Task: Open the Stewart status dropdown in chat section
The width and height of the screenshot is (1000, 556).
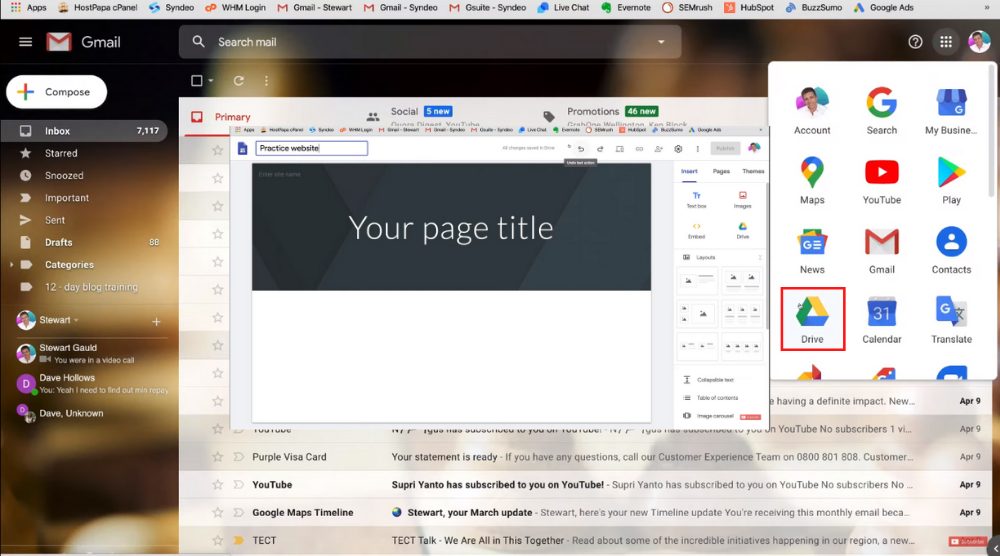Action: pyautogui.click(x=76, y=320)
